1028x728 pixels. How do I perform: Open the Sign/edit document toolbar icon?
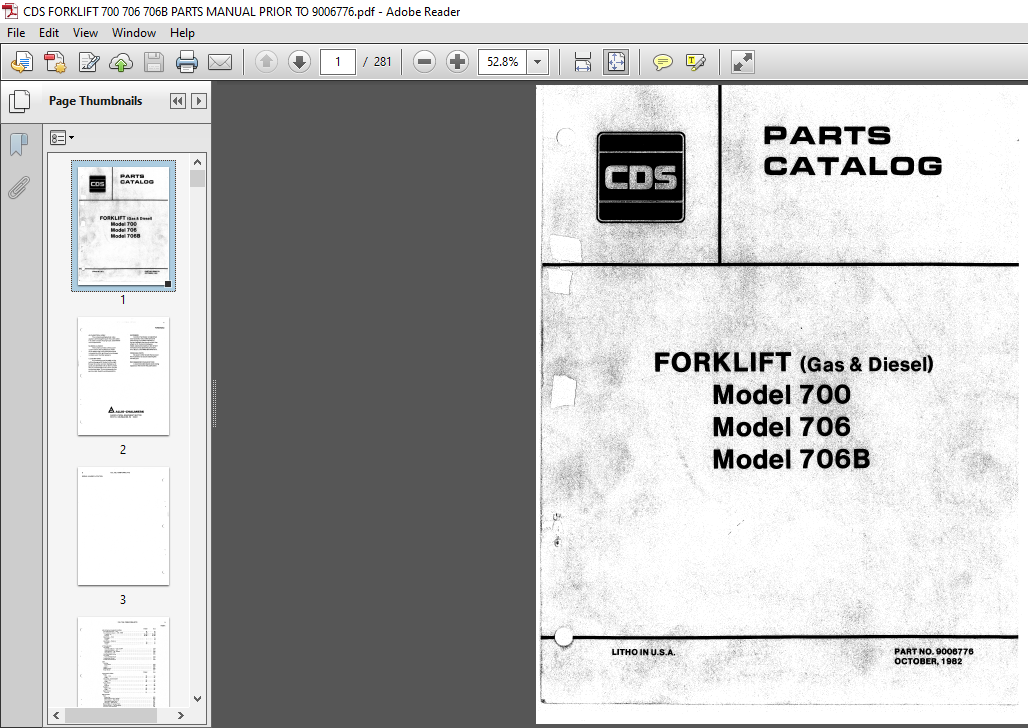click(89, 62)
